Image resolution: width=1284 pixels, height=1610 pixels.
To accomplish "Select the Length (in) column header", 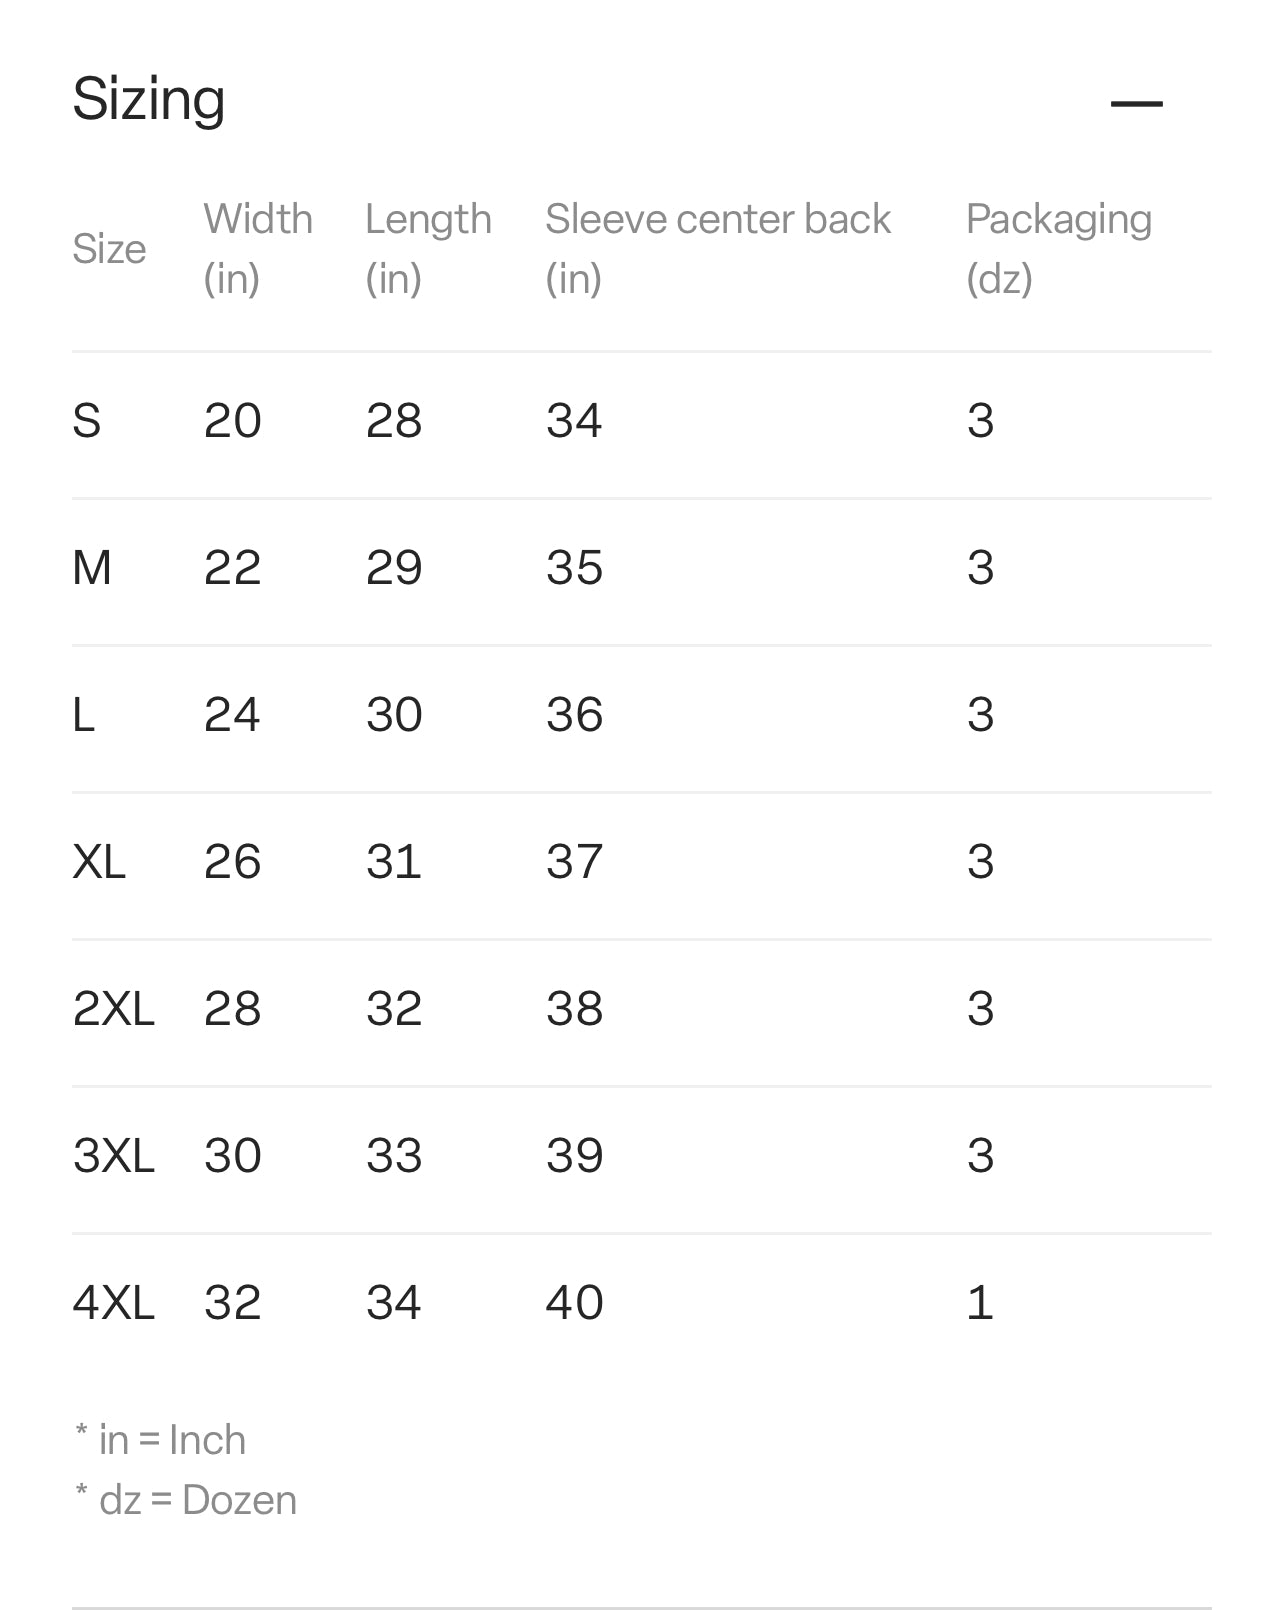I will [x=428, y=248].
